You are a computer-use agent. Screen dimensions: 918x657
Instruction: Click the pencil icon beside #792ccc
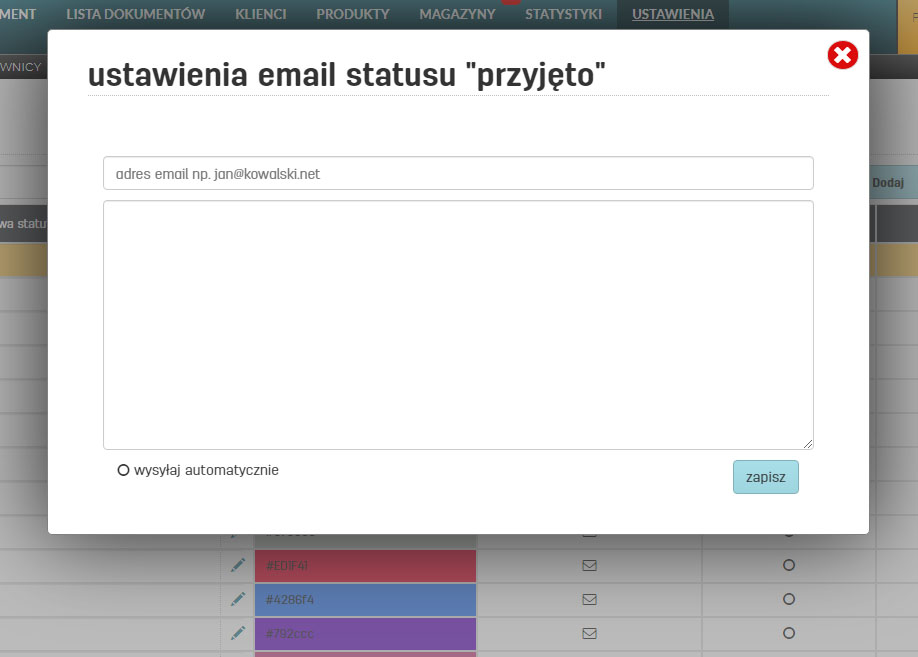237,633
